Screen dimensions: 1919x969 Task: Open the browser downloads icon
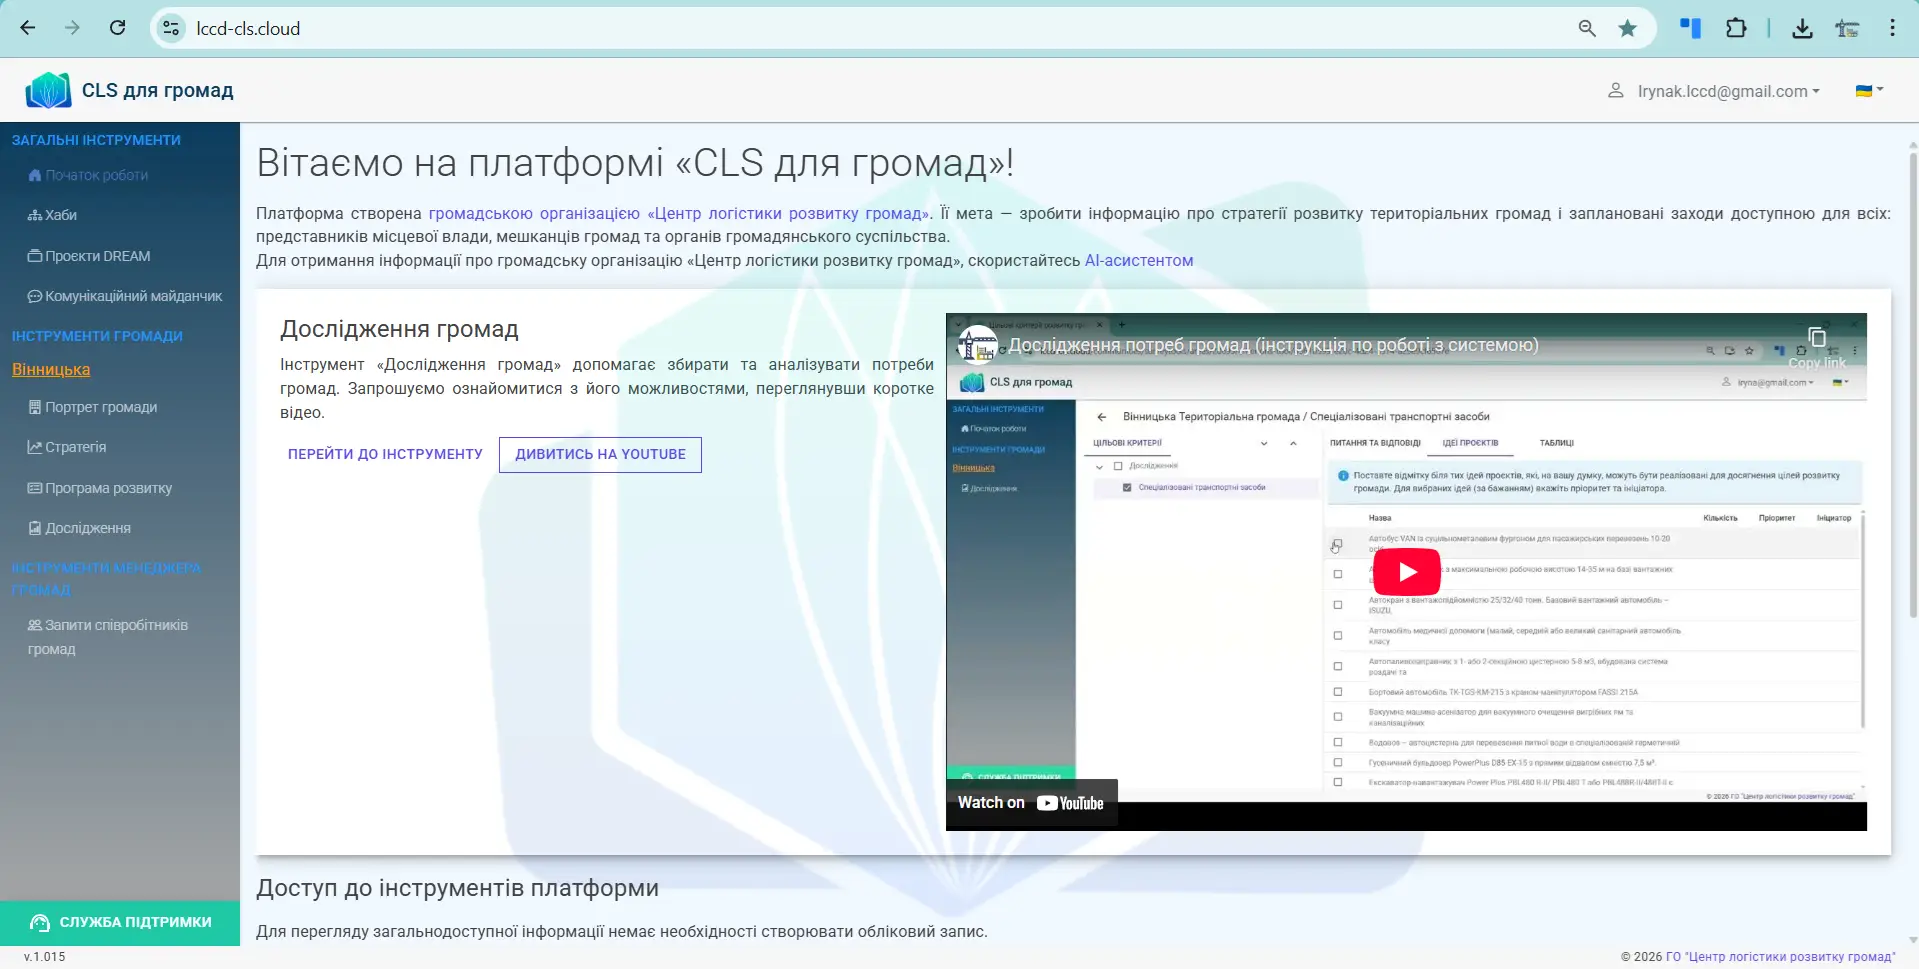tap(1802, 28)
